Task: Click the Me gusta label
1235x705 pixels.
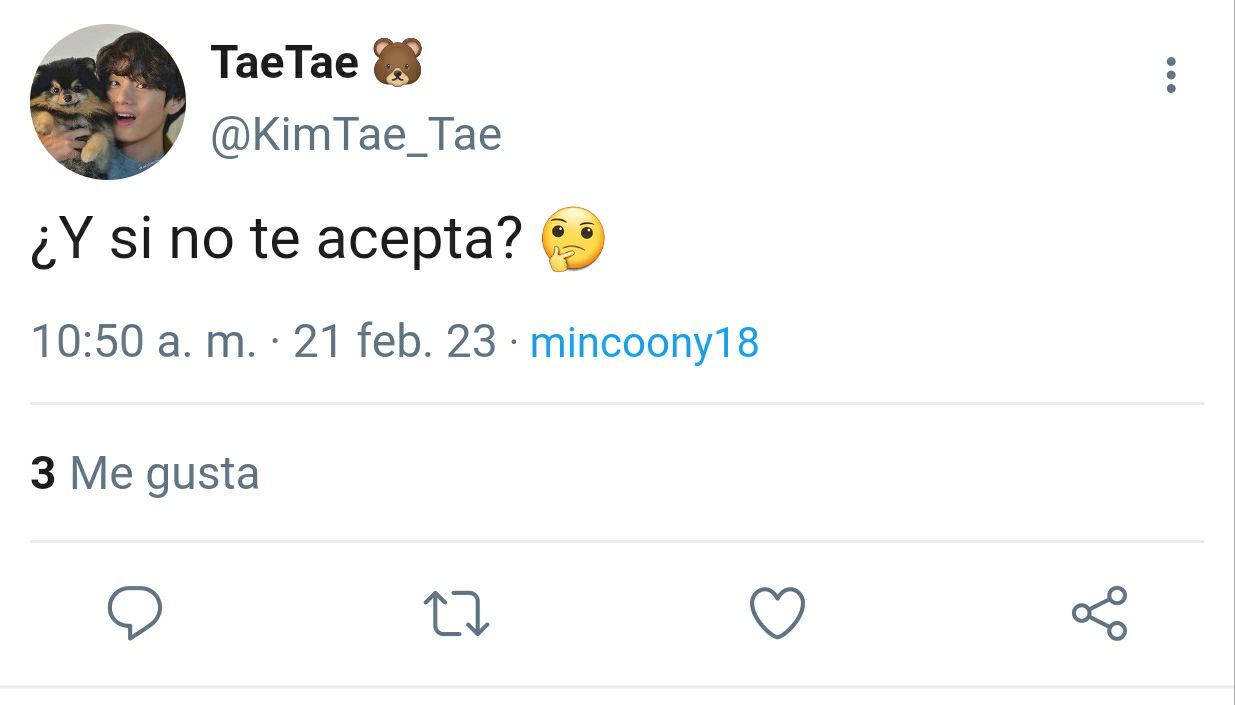Action: pos(165,474)
